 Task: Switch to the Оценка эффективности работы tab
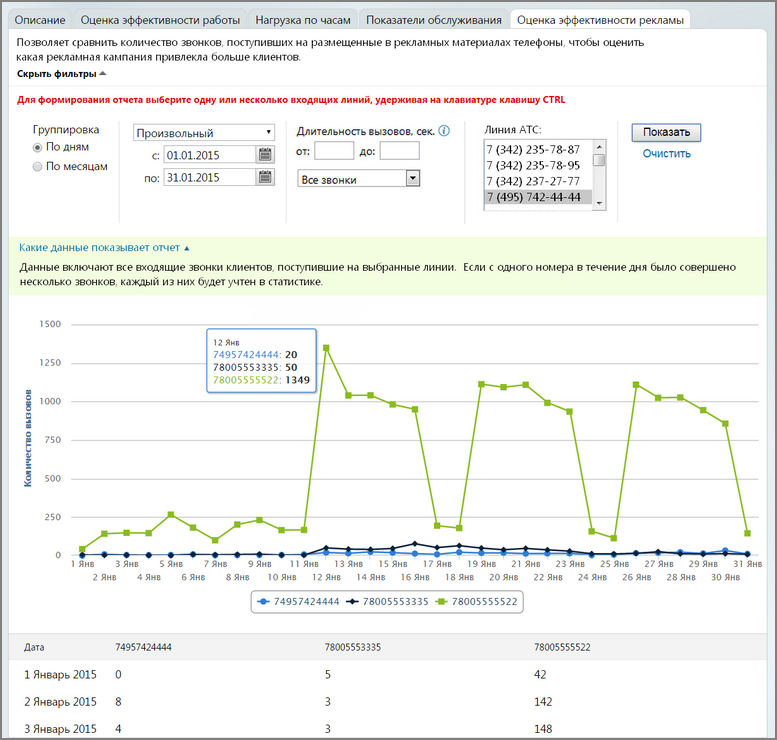click(160, 20)
